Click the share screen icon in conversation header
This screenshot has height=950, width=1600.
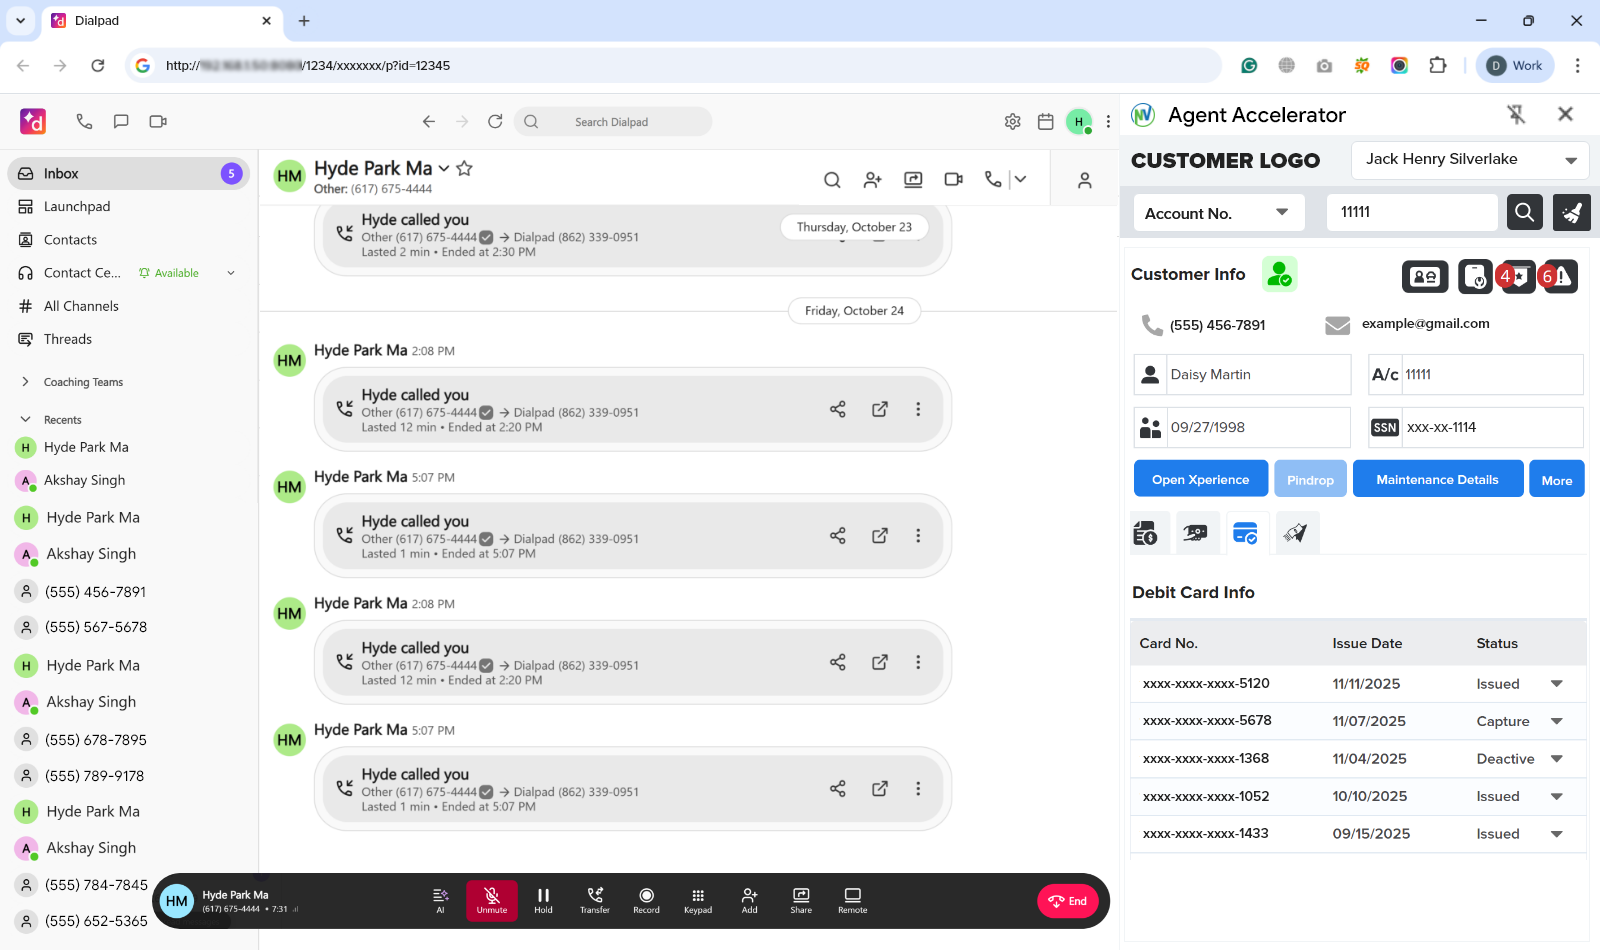913,180
